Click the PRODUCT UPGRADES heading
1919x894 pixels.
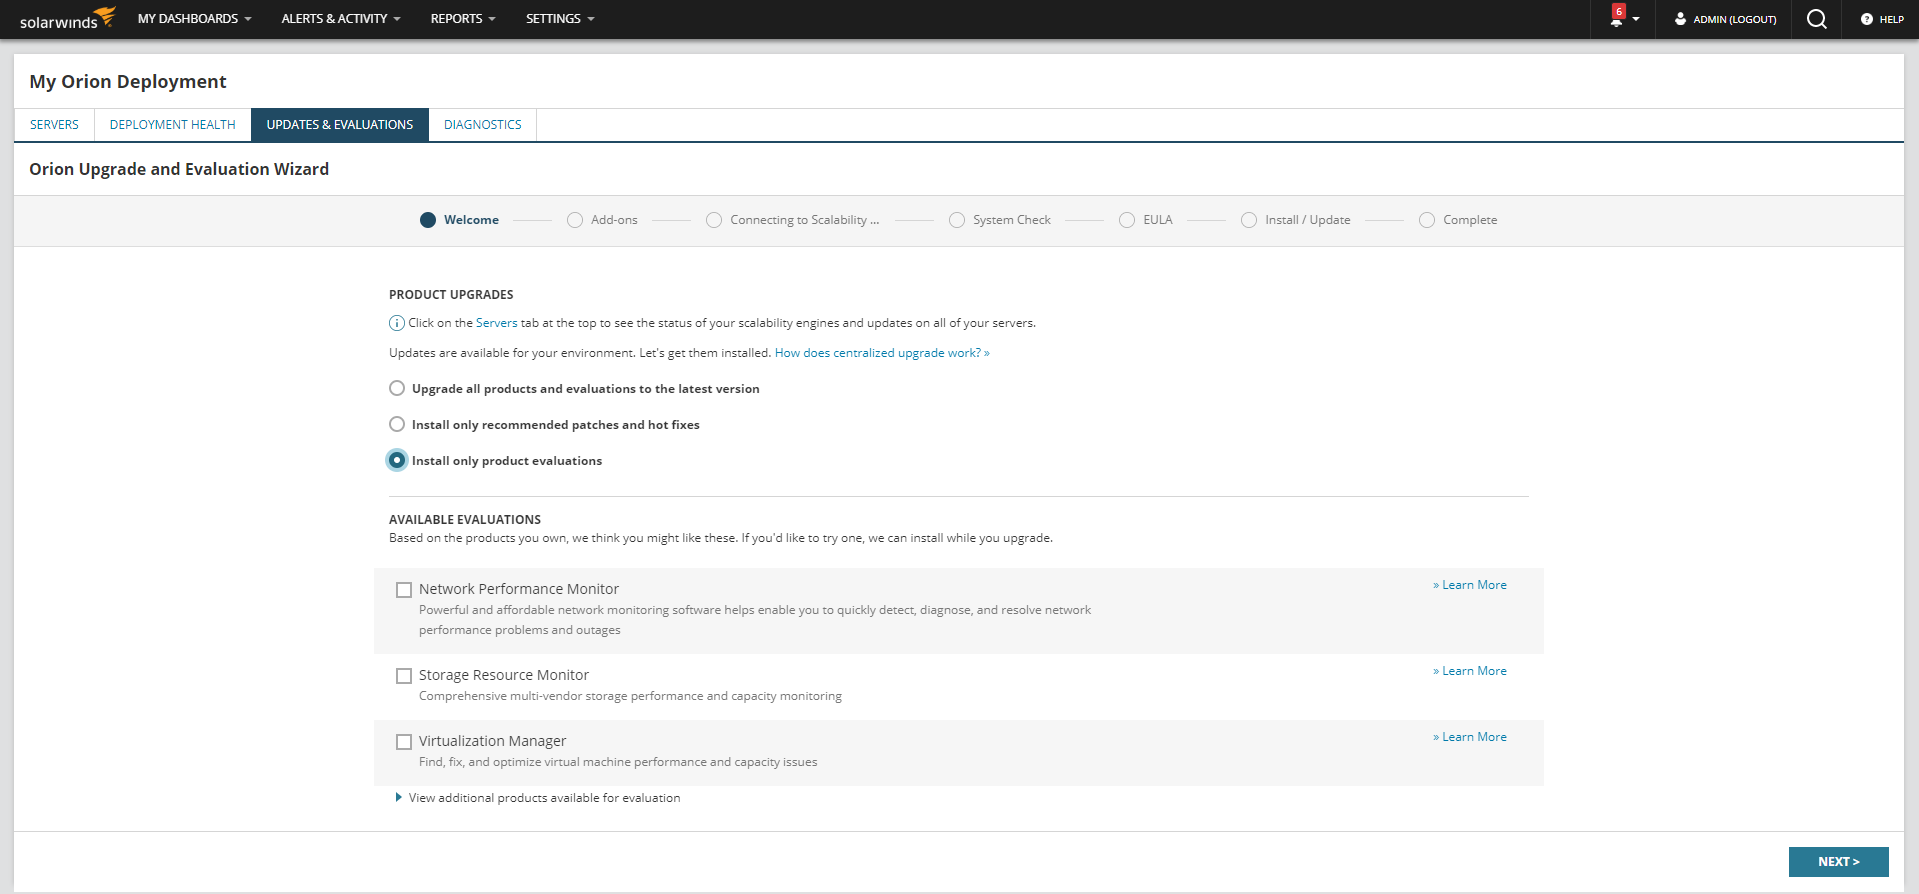451,295
